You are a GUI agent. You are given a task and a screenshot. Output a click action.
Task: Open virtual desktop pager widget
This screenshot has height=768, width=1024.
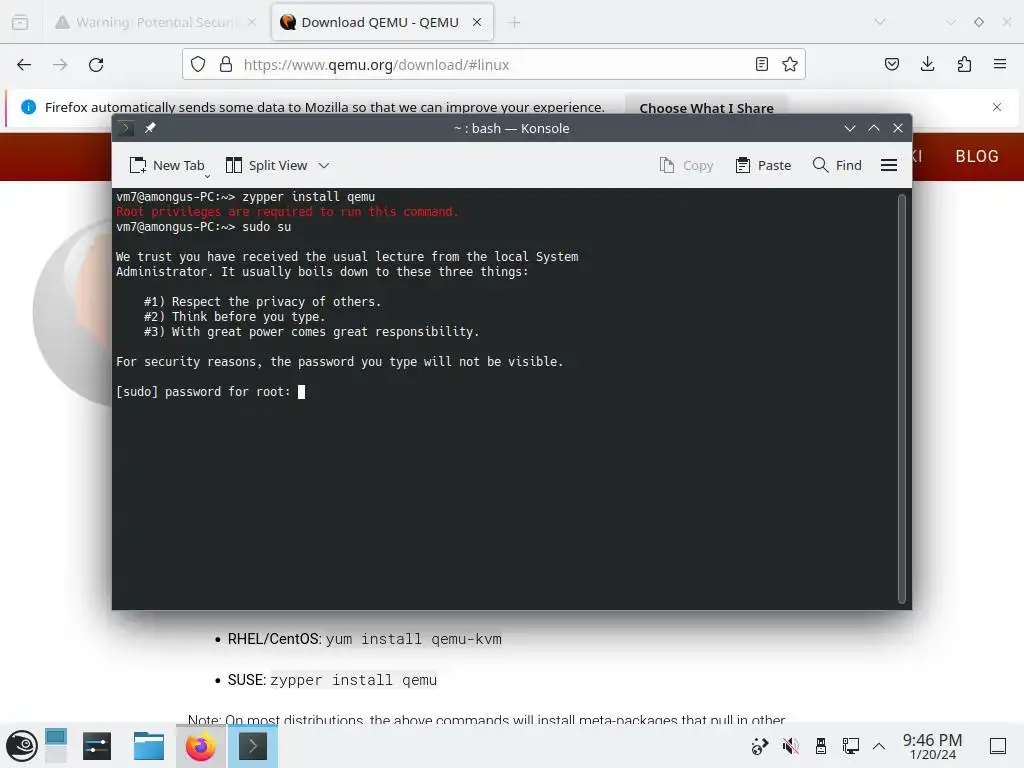click(56, 746)
